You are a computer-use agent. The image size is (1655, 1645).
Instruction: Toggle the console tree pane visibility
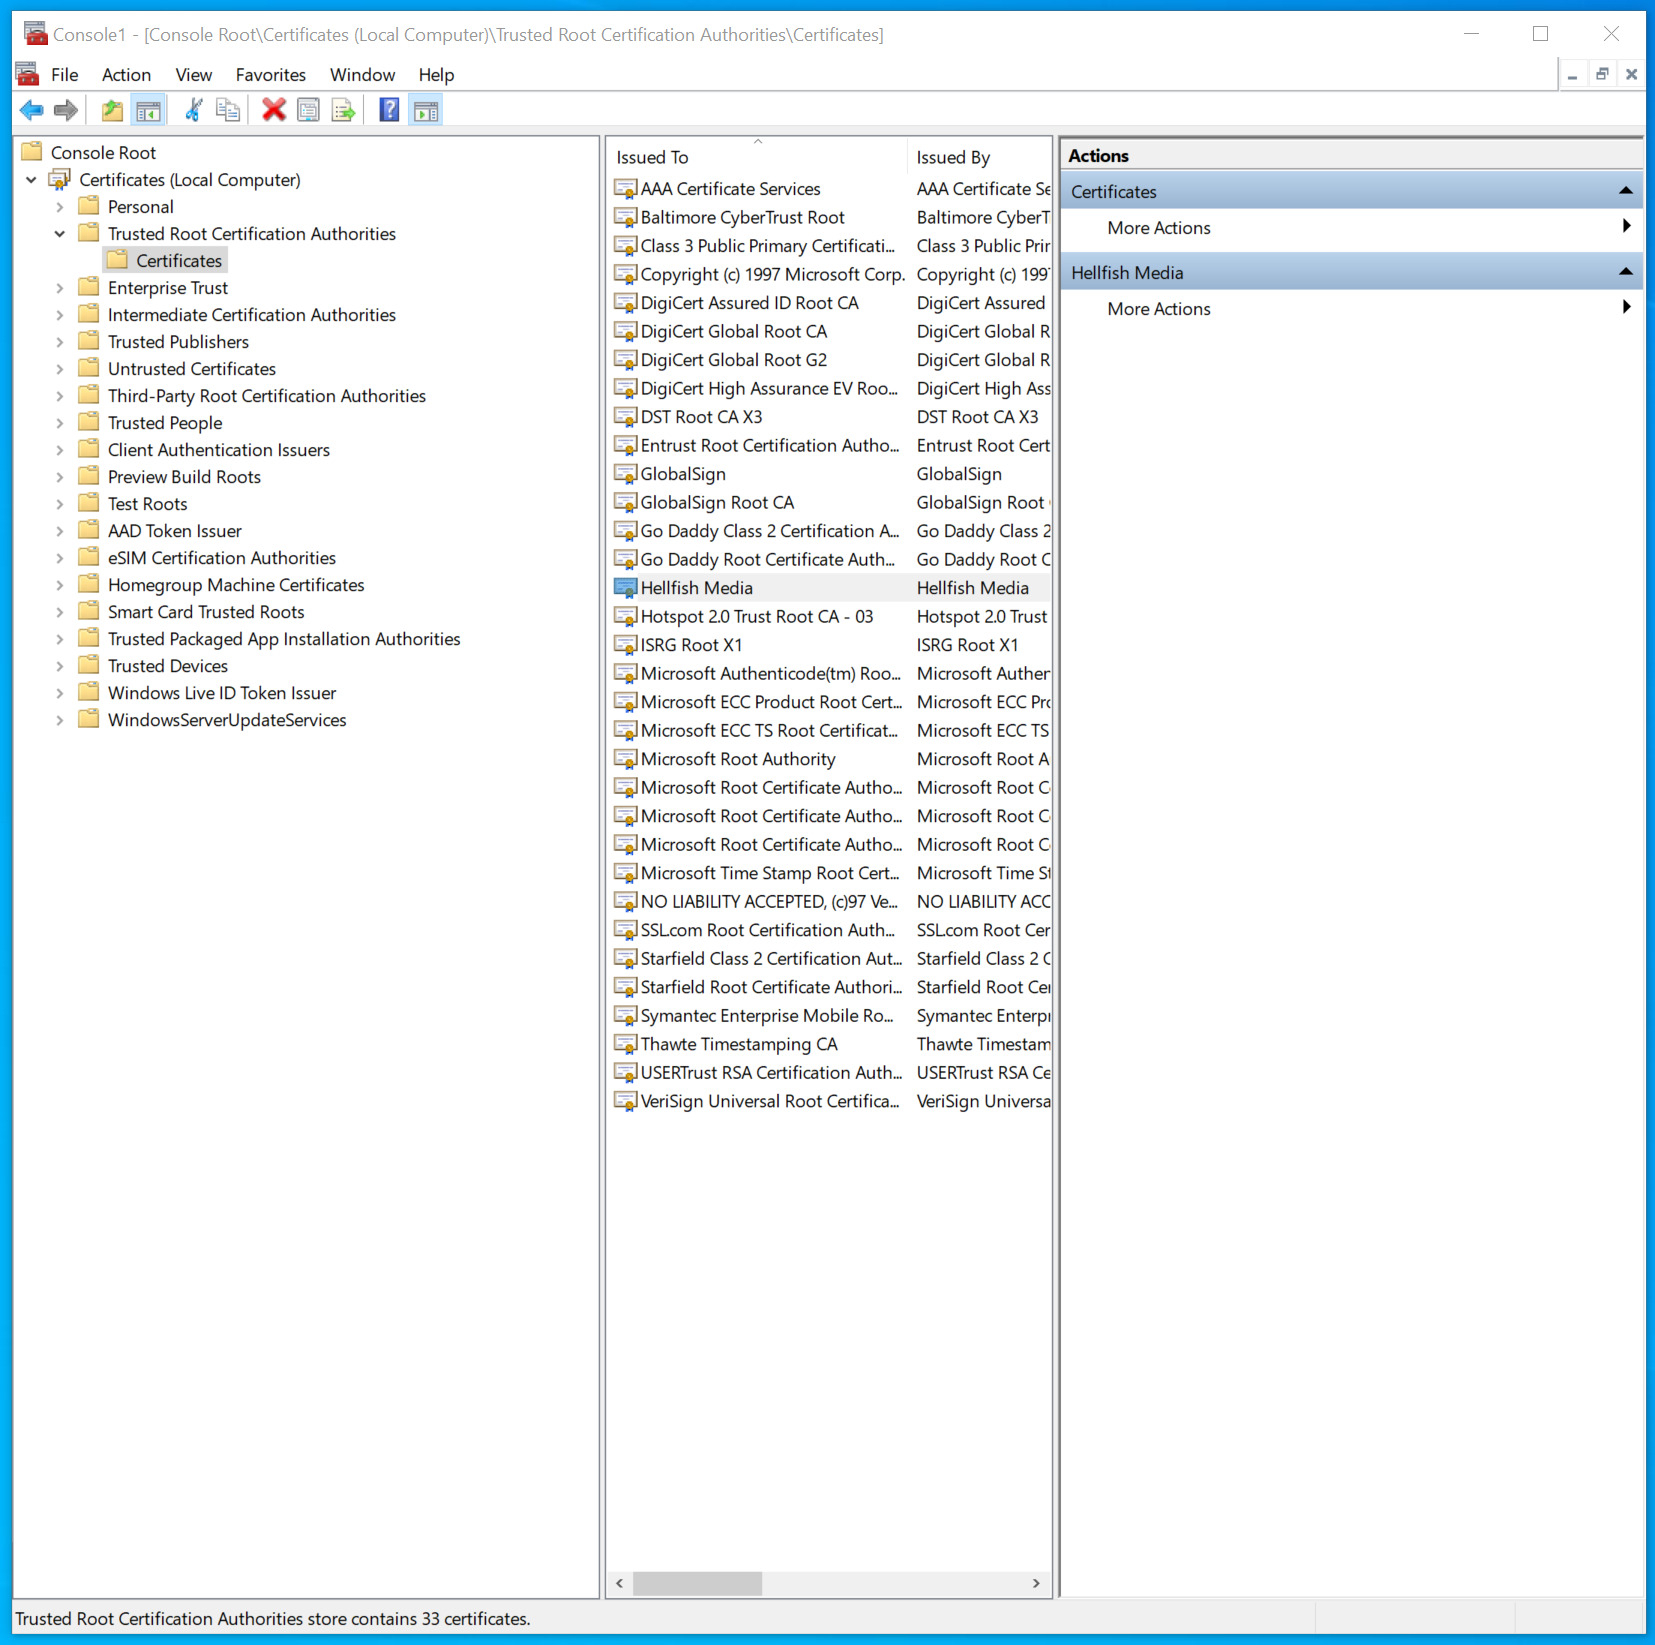[x=148, y=110]
